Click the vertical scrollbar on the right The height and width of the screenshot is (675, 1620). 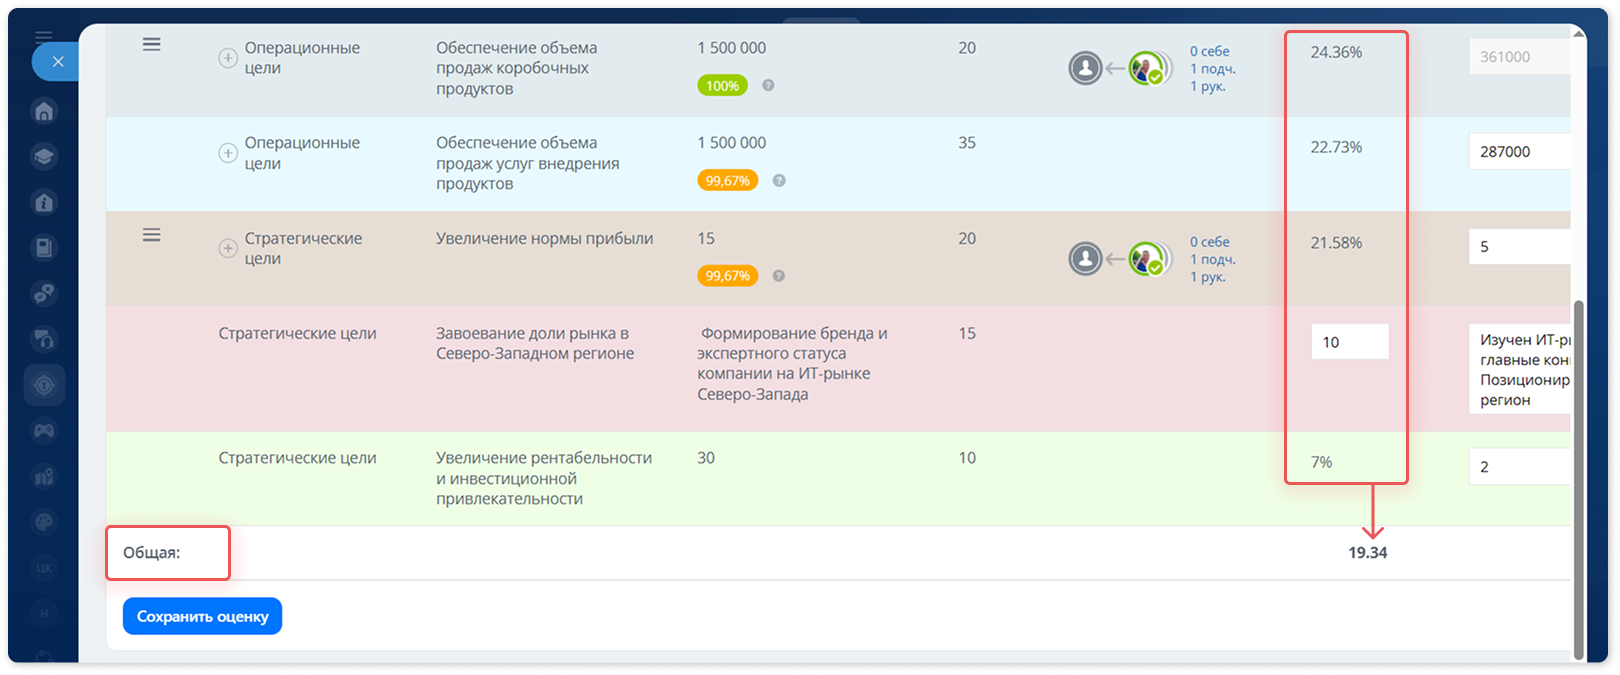[x=1579, y=480]
